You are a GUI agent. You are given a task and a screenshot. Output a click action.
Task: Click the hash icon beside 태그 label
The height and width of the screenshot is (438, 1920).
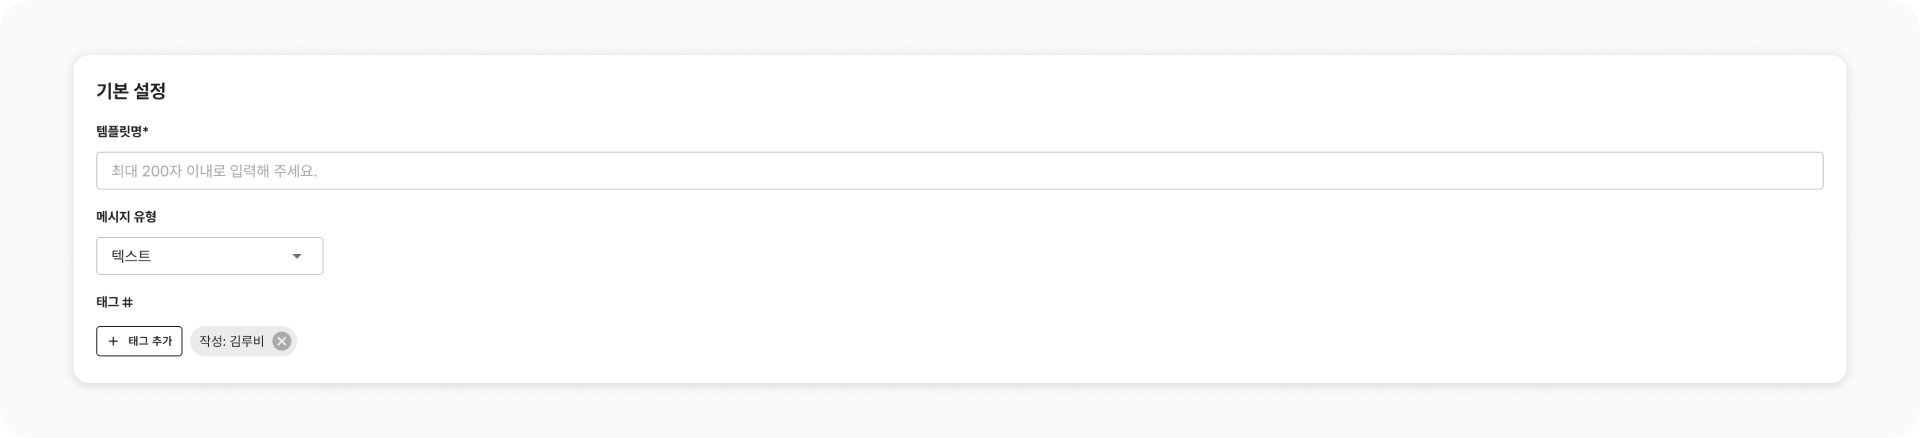pos(128,302)
